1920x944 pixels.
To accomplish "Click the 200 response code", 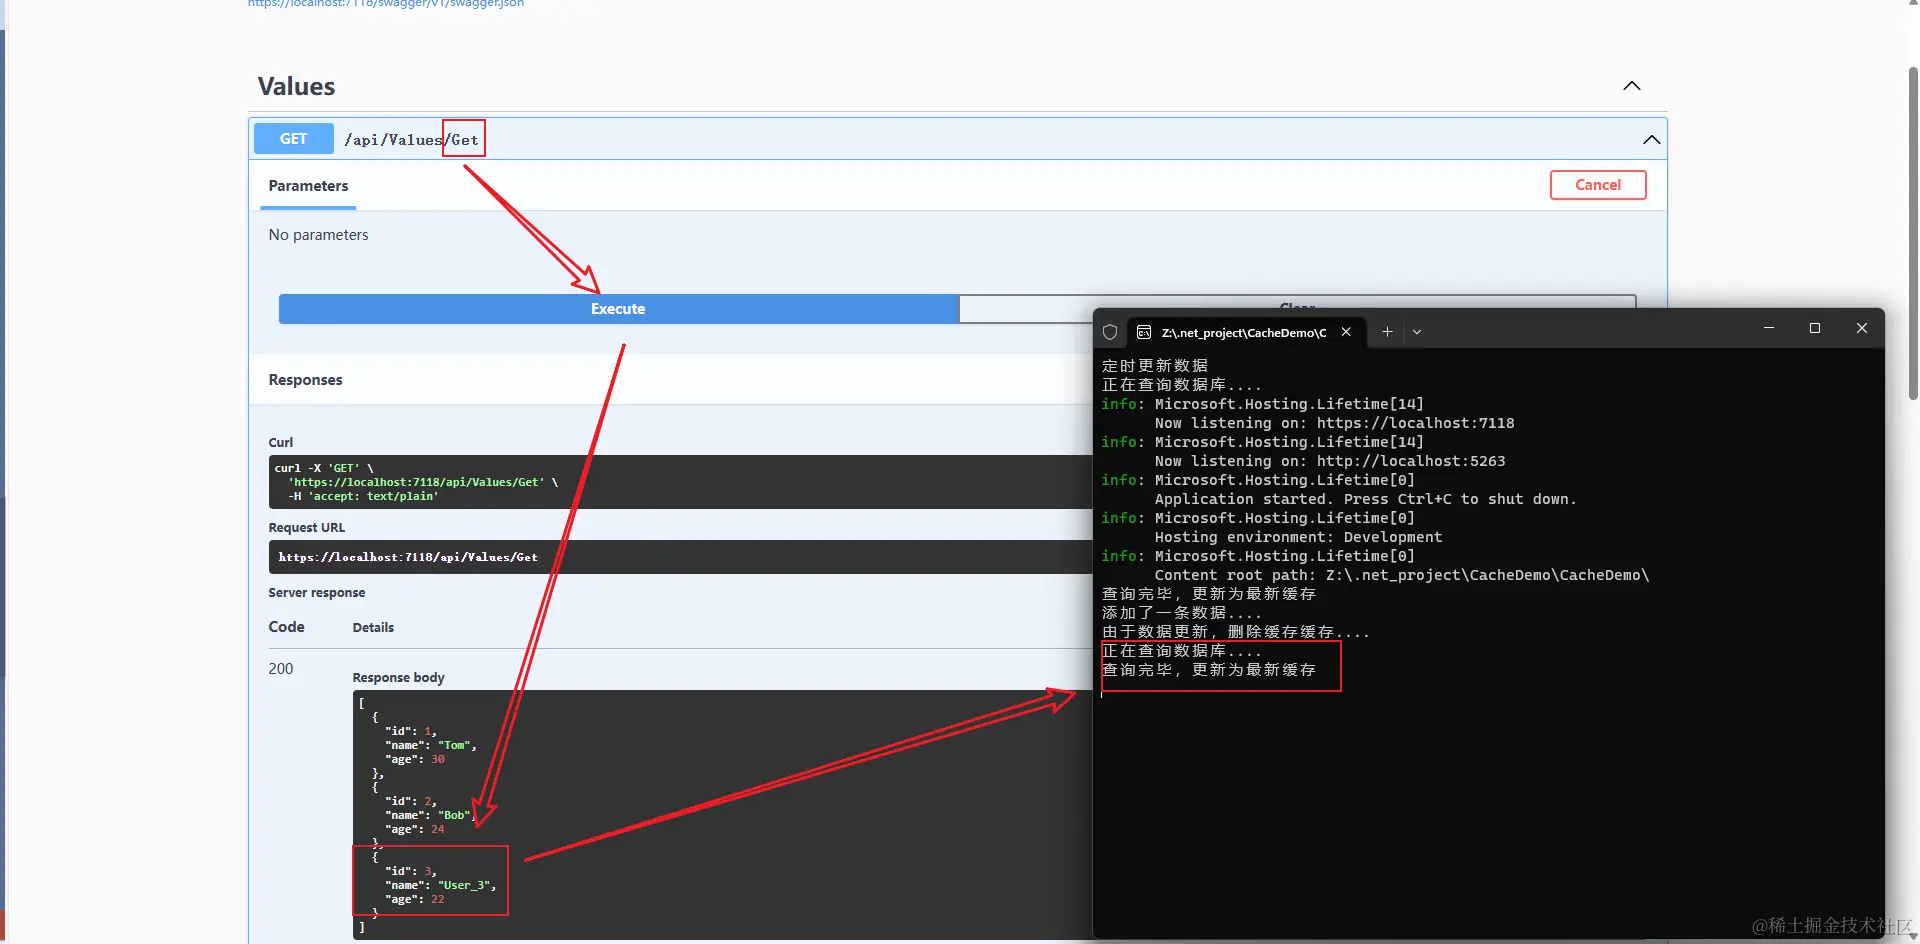I will 281,669.
